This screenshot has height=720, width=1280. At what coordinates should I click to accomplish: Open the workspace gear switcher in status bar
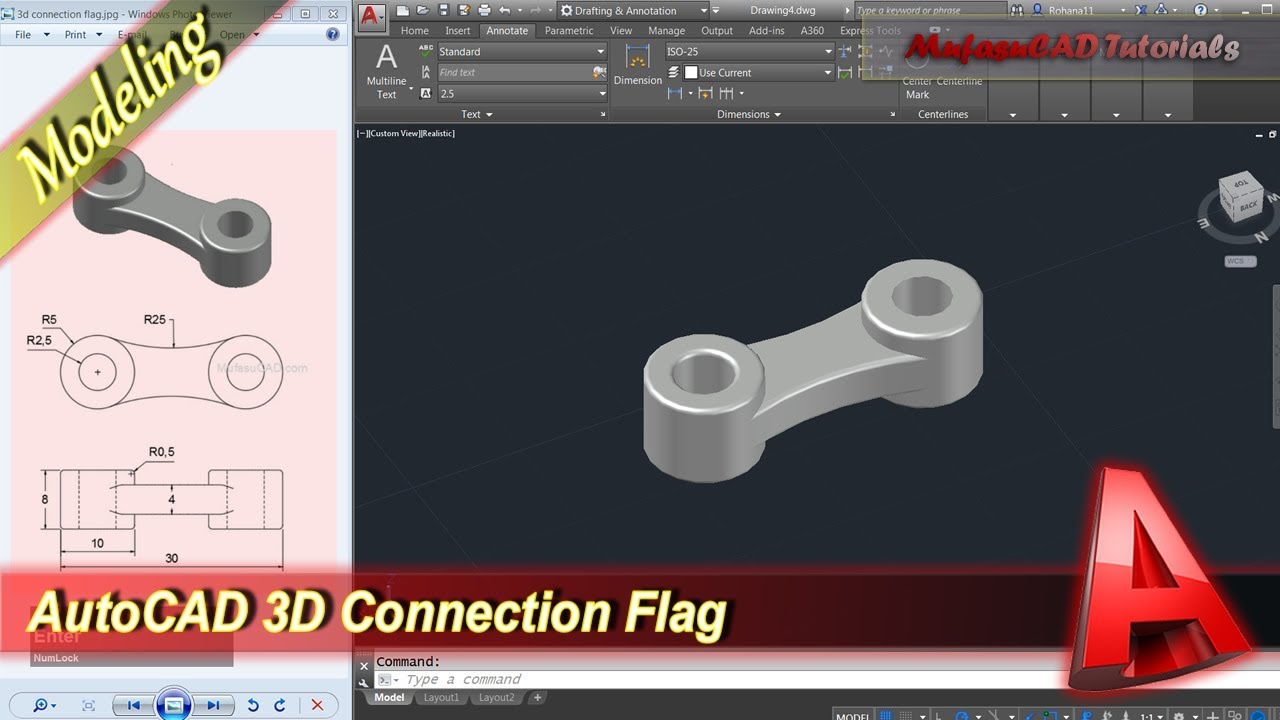click(1179, 715)
